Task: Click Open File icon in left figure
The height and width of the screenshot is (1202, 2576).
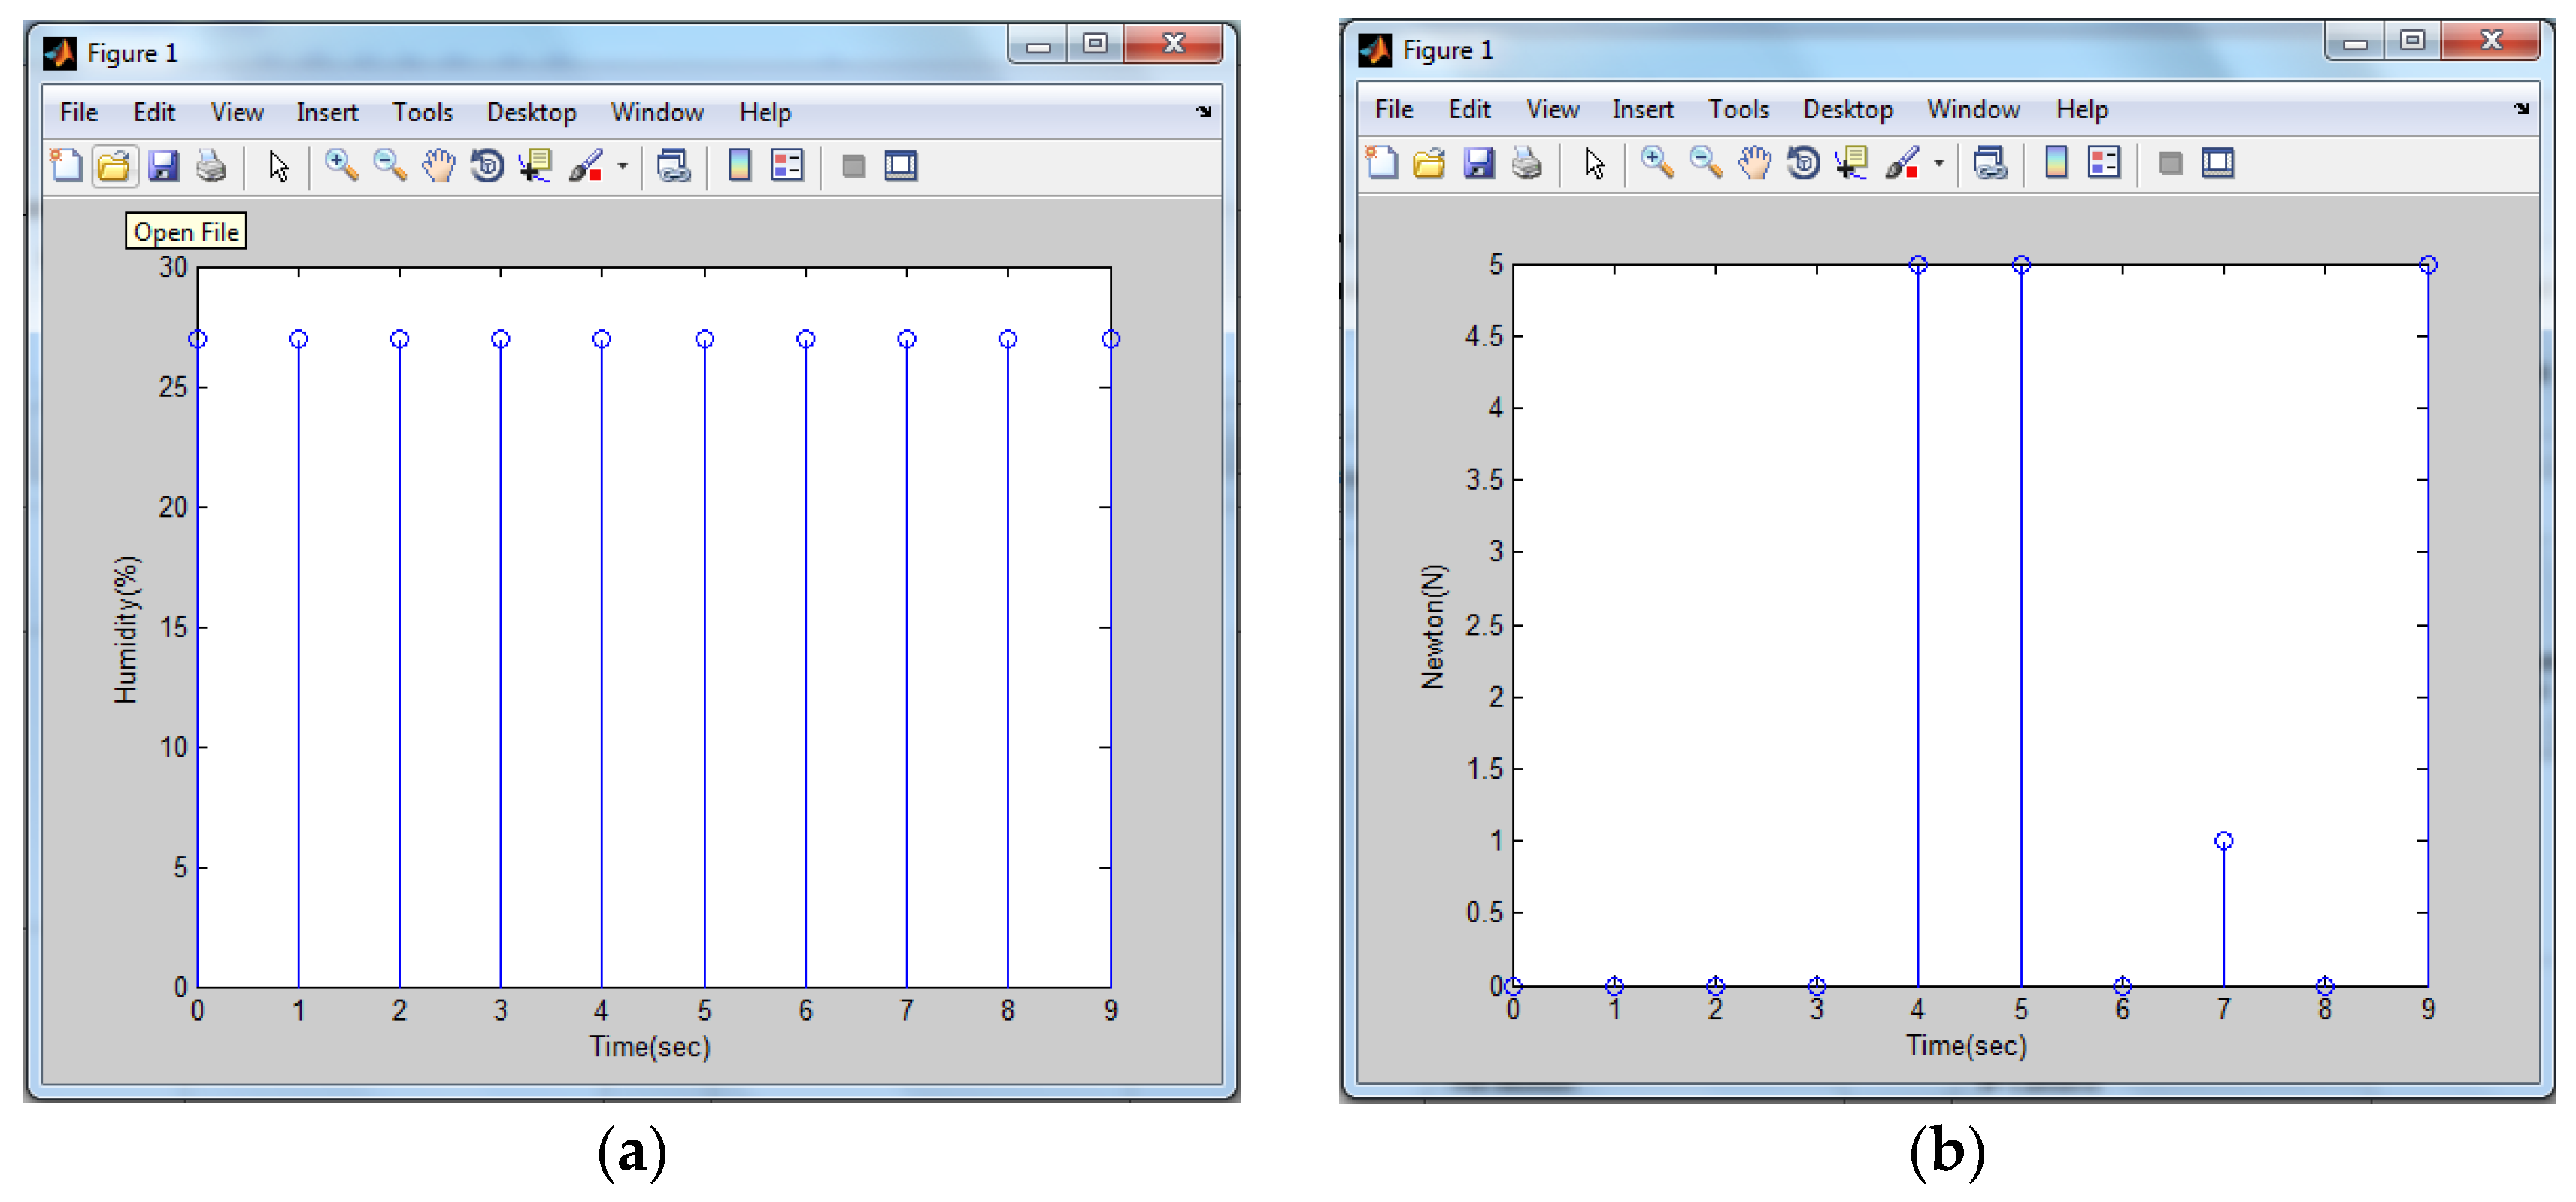Action: click(x=114, y=166)
